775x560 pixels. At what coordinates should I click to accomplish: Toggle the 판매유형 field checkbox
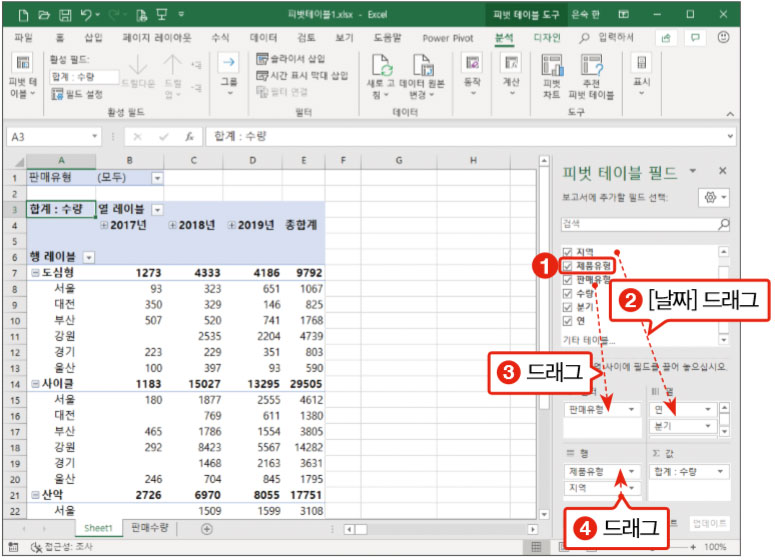click(567, 280)
